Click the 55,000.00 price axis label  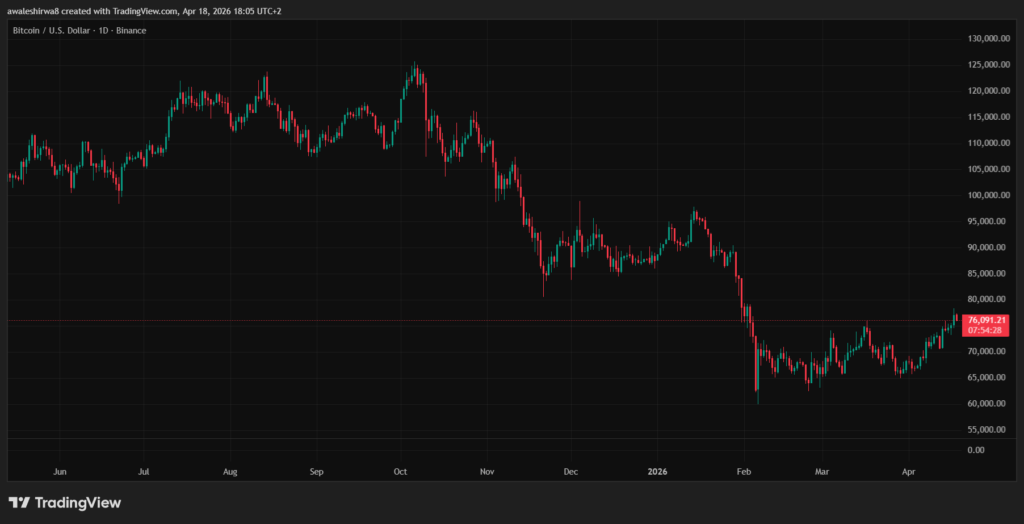click(987, 430)
